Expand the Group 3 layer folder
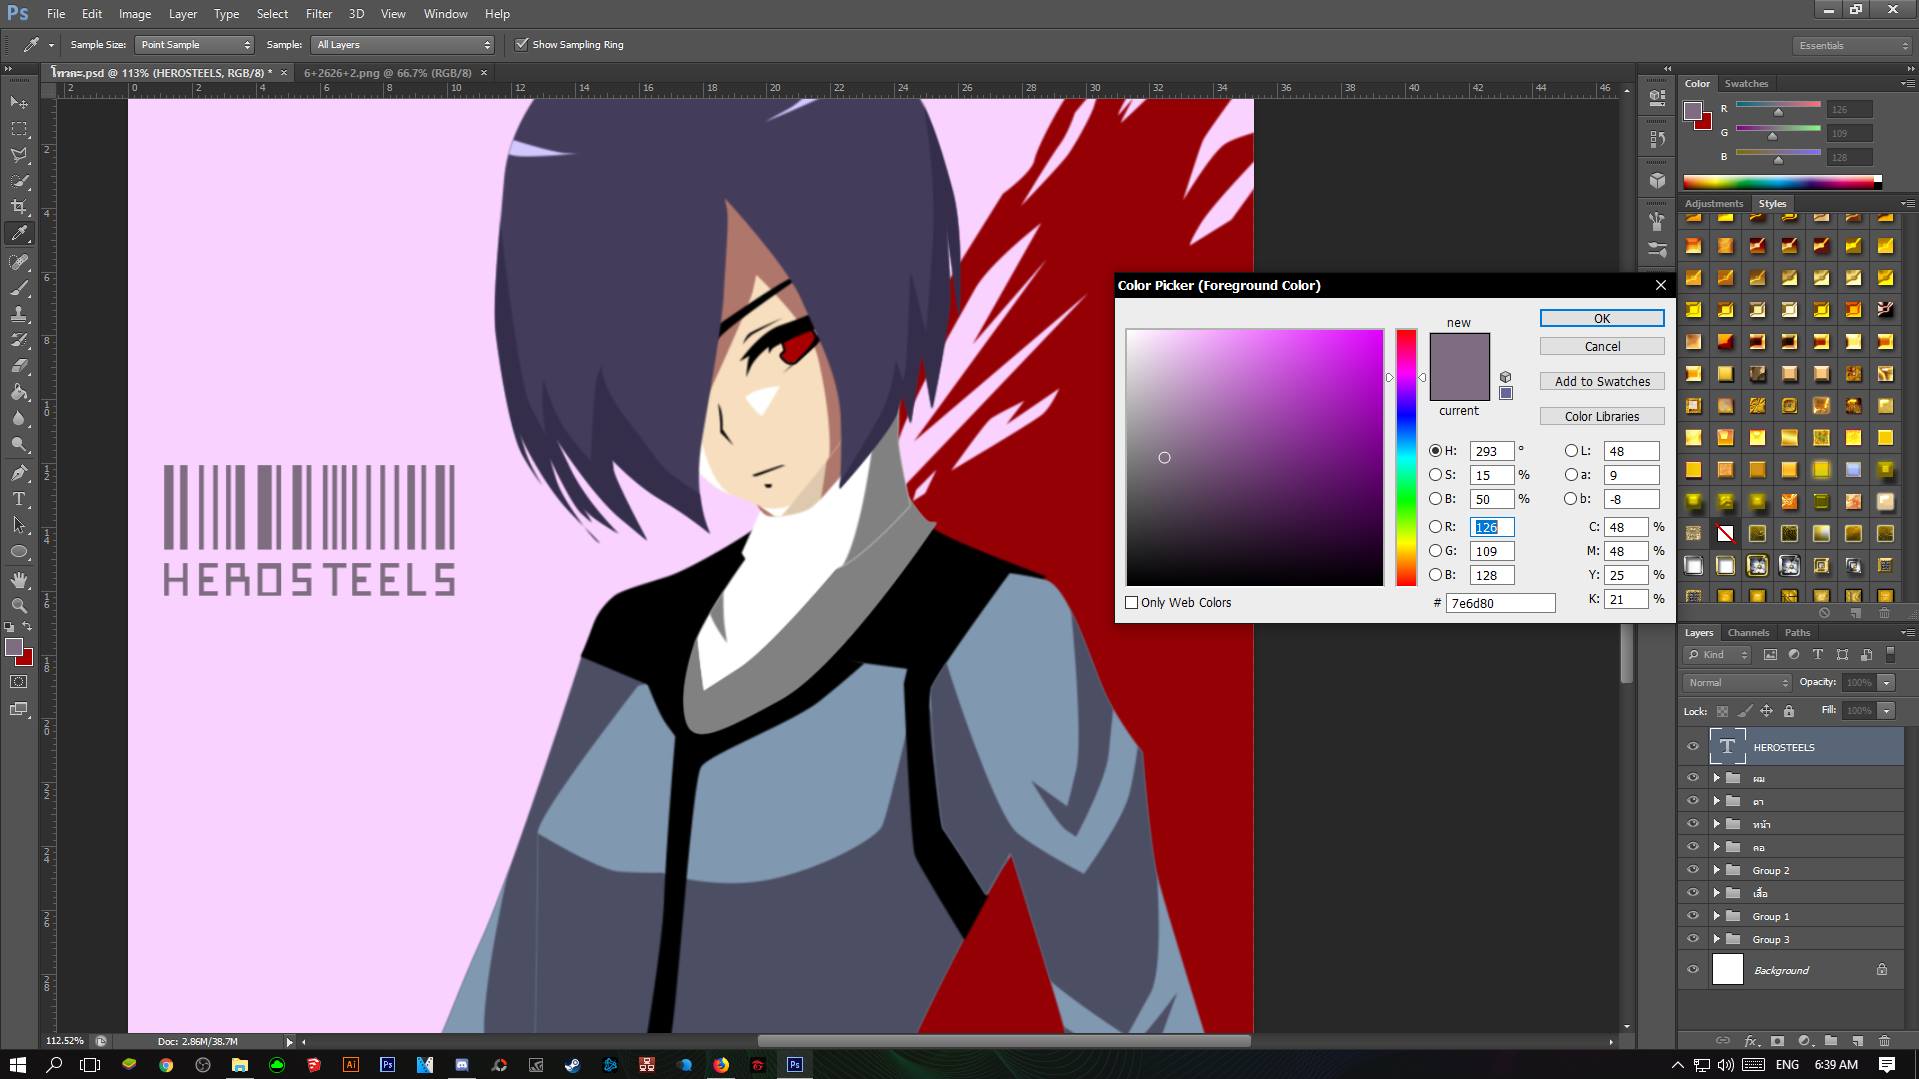Image resolution: width=1919 pixels, height=1079 pixels. pos(1717,939)
